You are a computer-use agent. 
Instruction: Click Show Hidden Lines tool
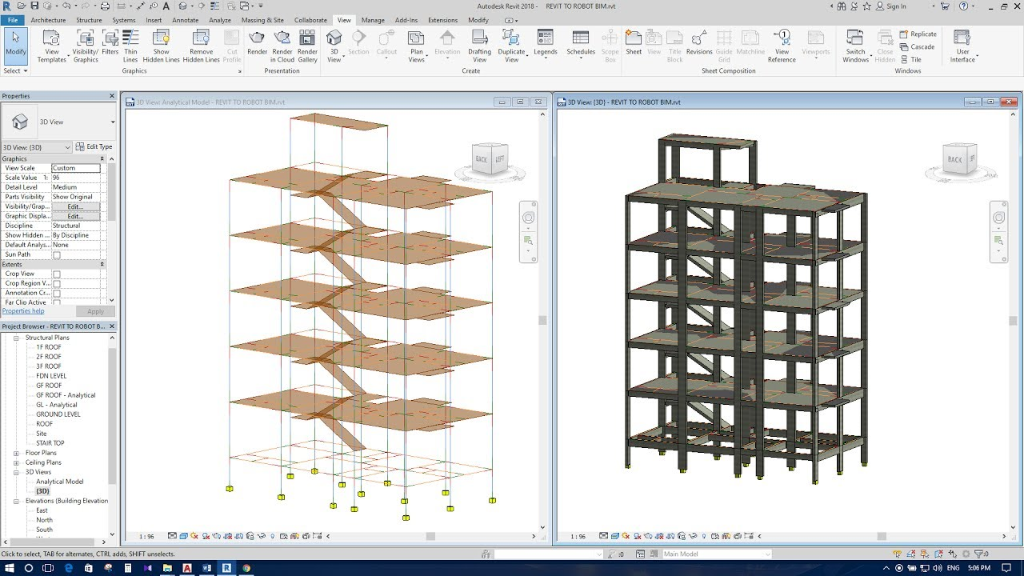pyautogui.click(x=161, y=46)
